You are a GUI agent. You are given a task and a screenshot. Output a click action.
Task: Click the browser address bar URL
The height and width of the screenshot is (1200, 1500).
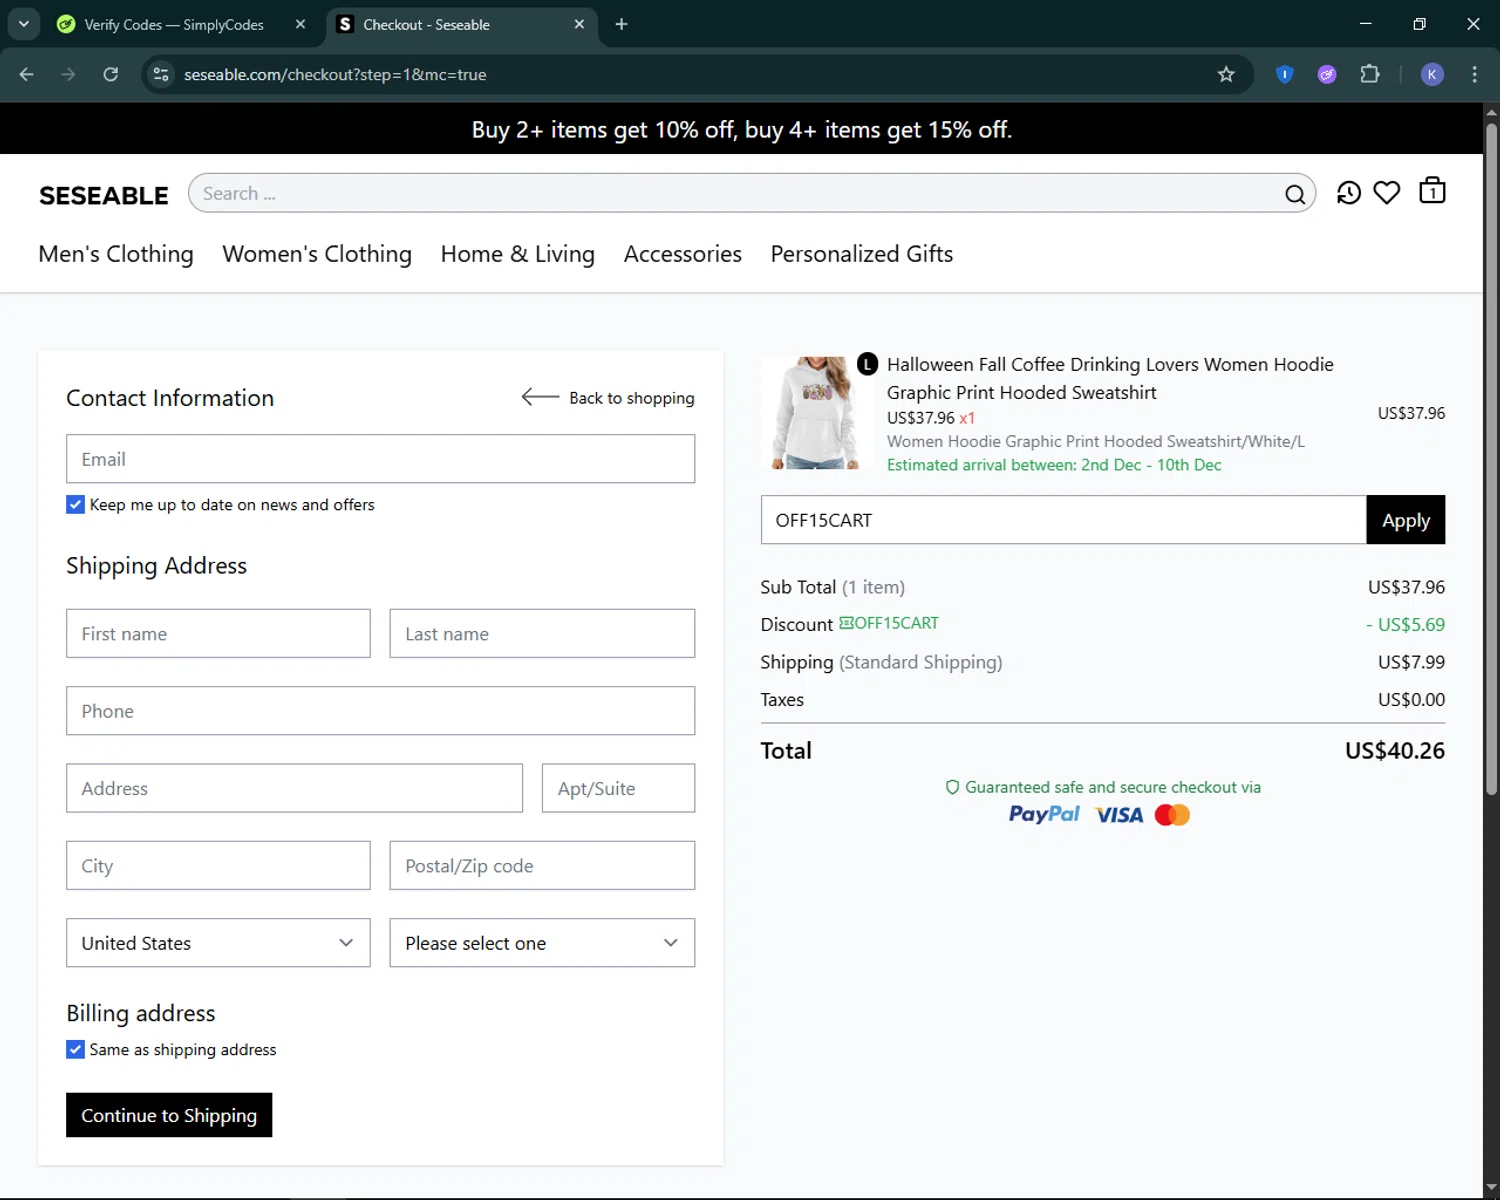(x=335, y=75)
